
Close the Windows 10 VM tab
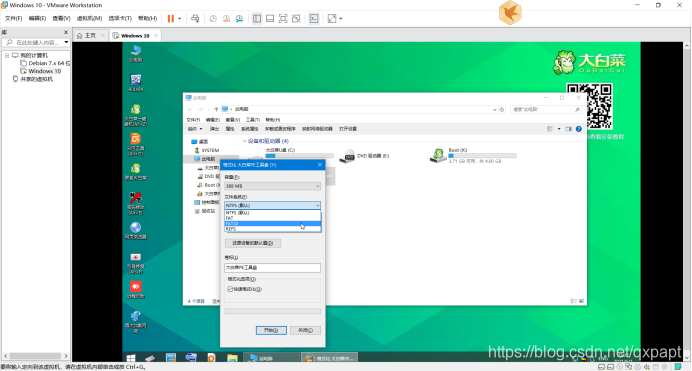click(x=156, y=36)
